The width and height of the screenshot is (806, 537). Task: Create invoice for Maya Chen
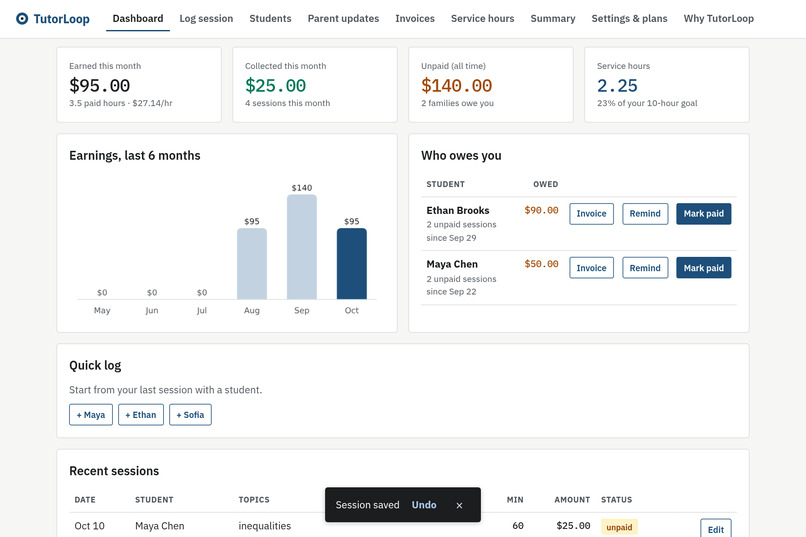(x=591, y=268)
